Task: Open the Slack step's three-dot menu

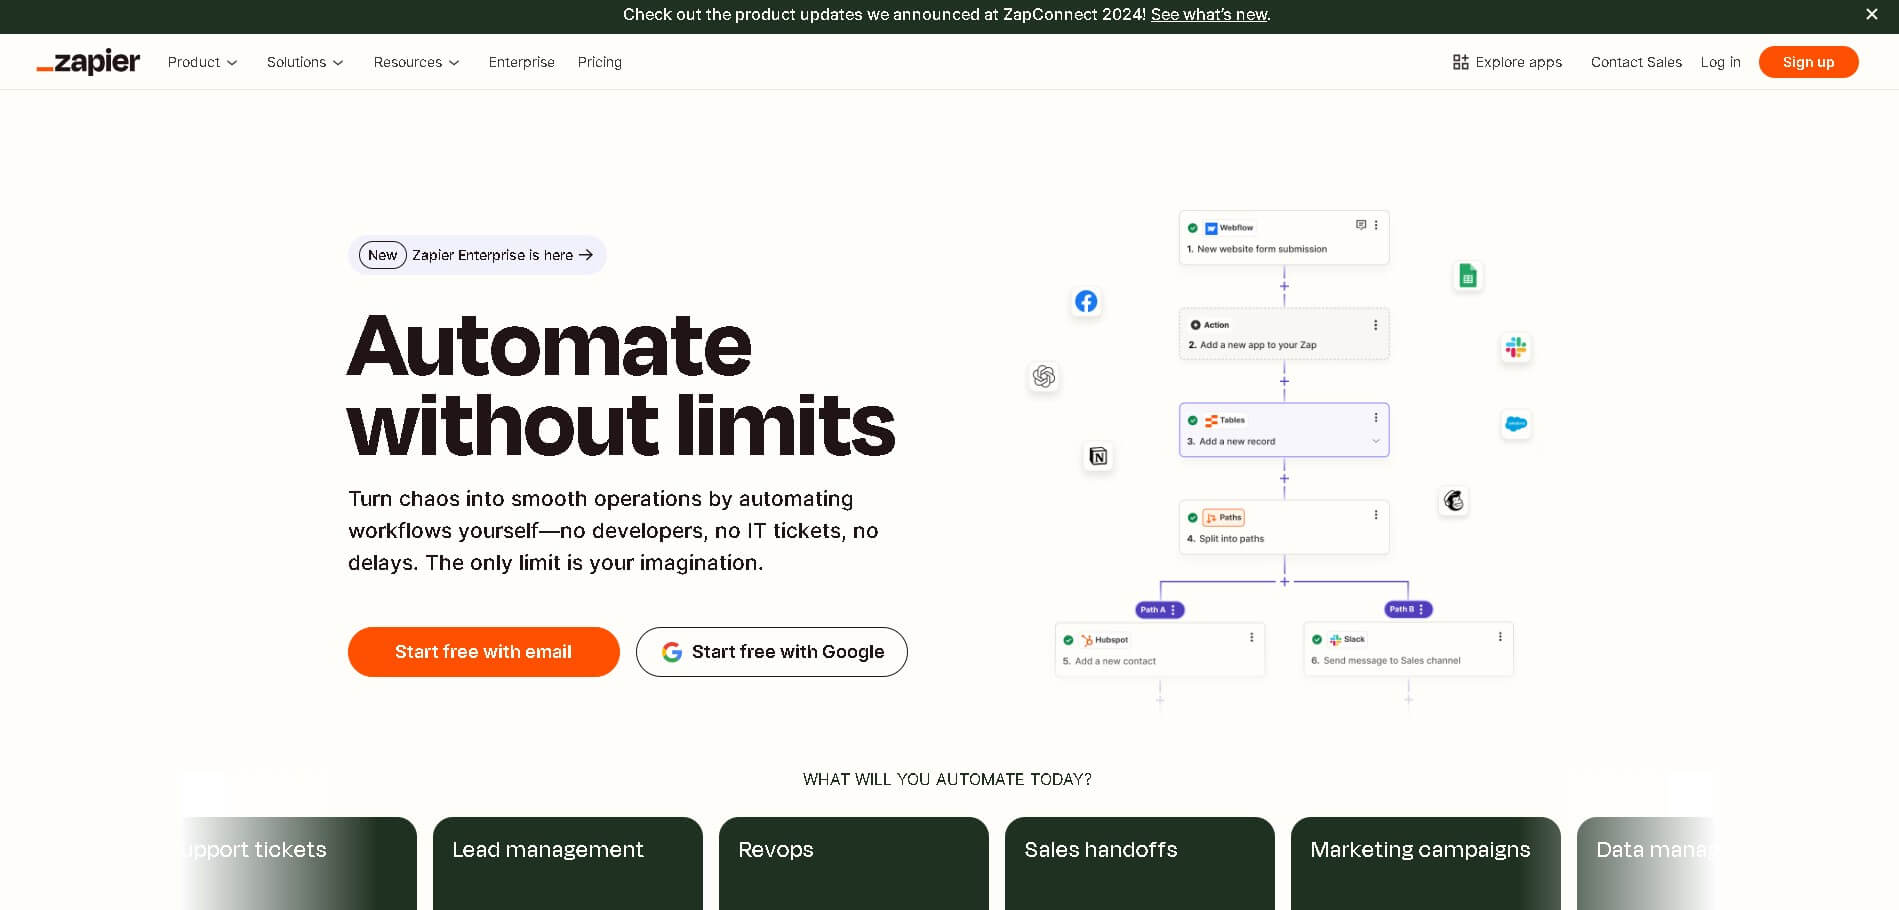Action: click(1500, 637)
